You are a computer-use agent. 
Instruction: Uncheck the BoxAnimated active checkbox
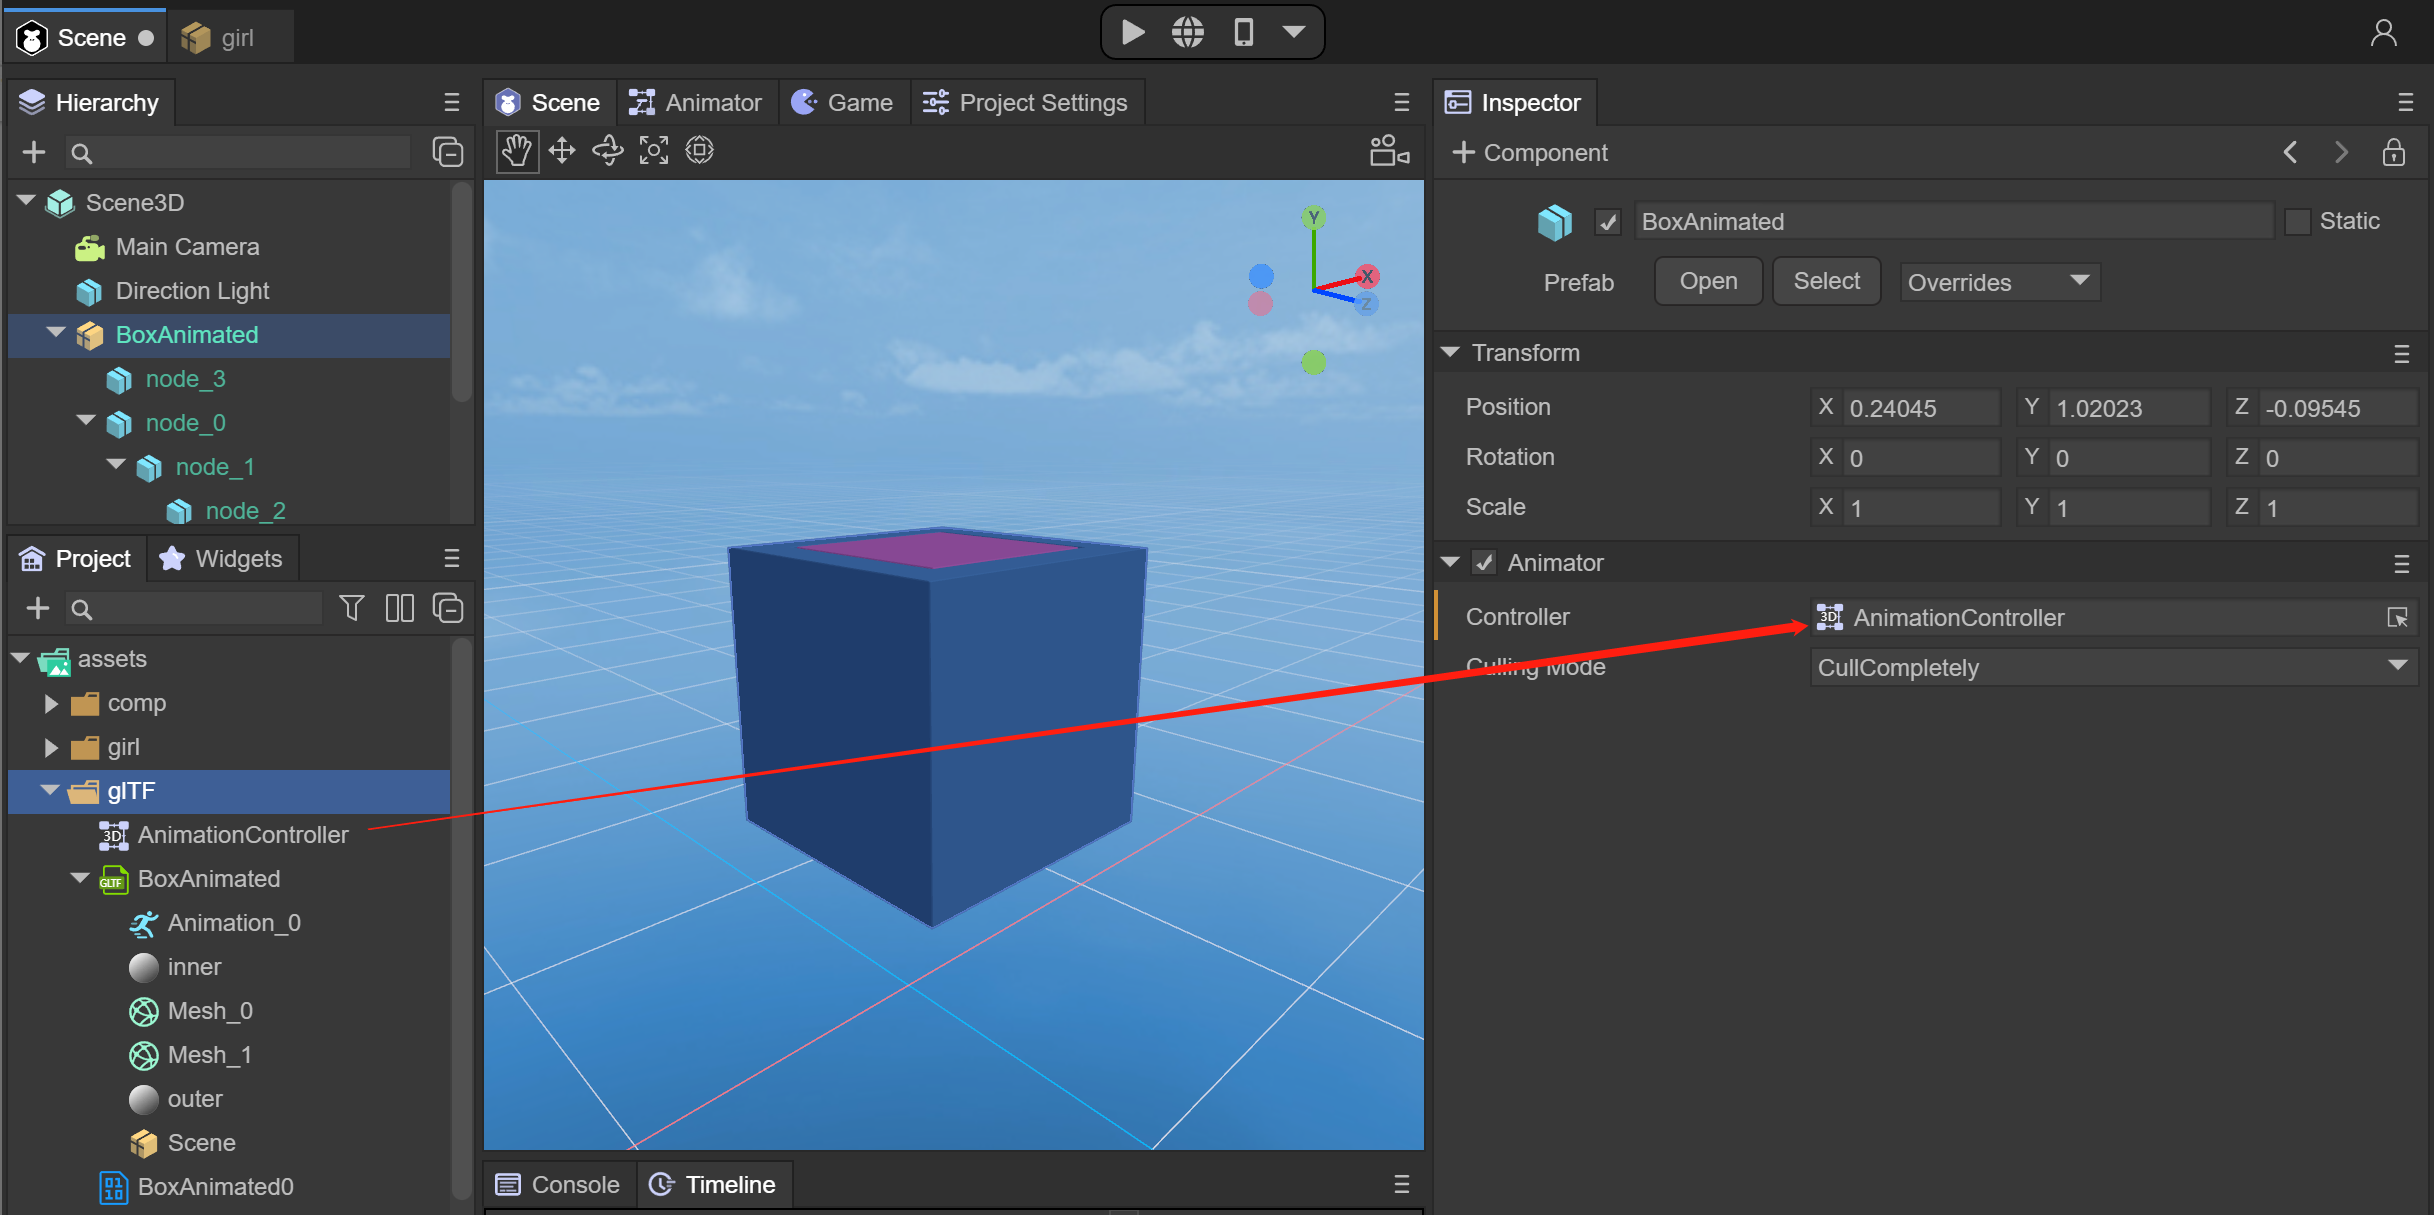[1607, 222]
